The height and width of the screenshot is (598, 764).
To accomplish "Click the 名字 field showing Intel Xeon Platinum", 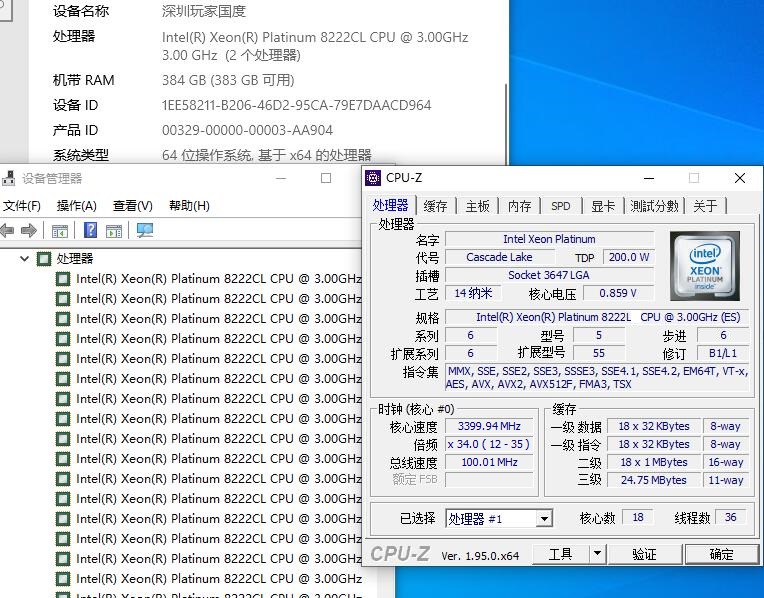I will (x=549, y=239).
